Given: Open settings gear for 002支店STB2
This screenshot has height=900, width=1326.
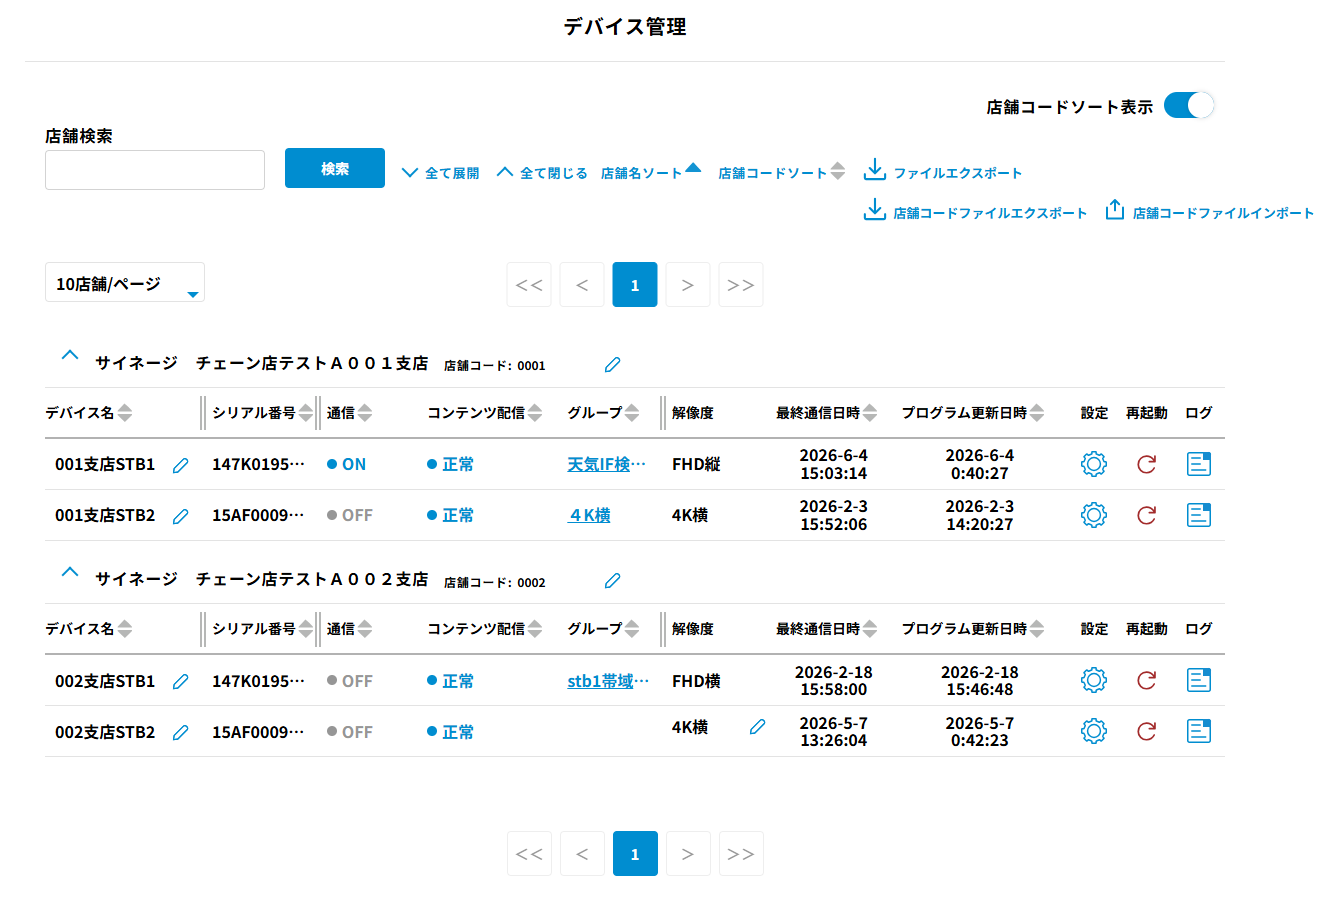Looking at the screenshot, I should pos(1094,731).
